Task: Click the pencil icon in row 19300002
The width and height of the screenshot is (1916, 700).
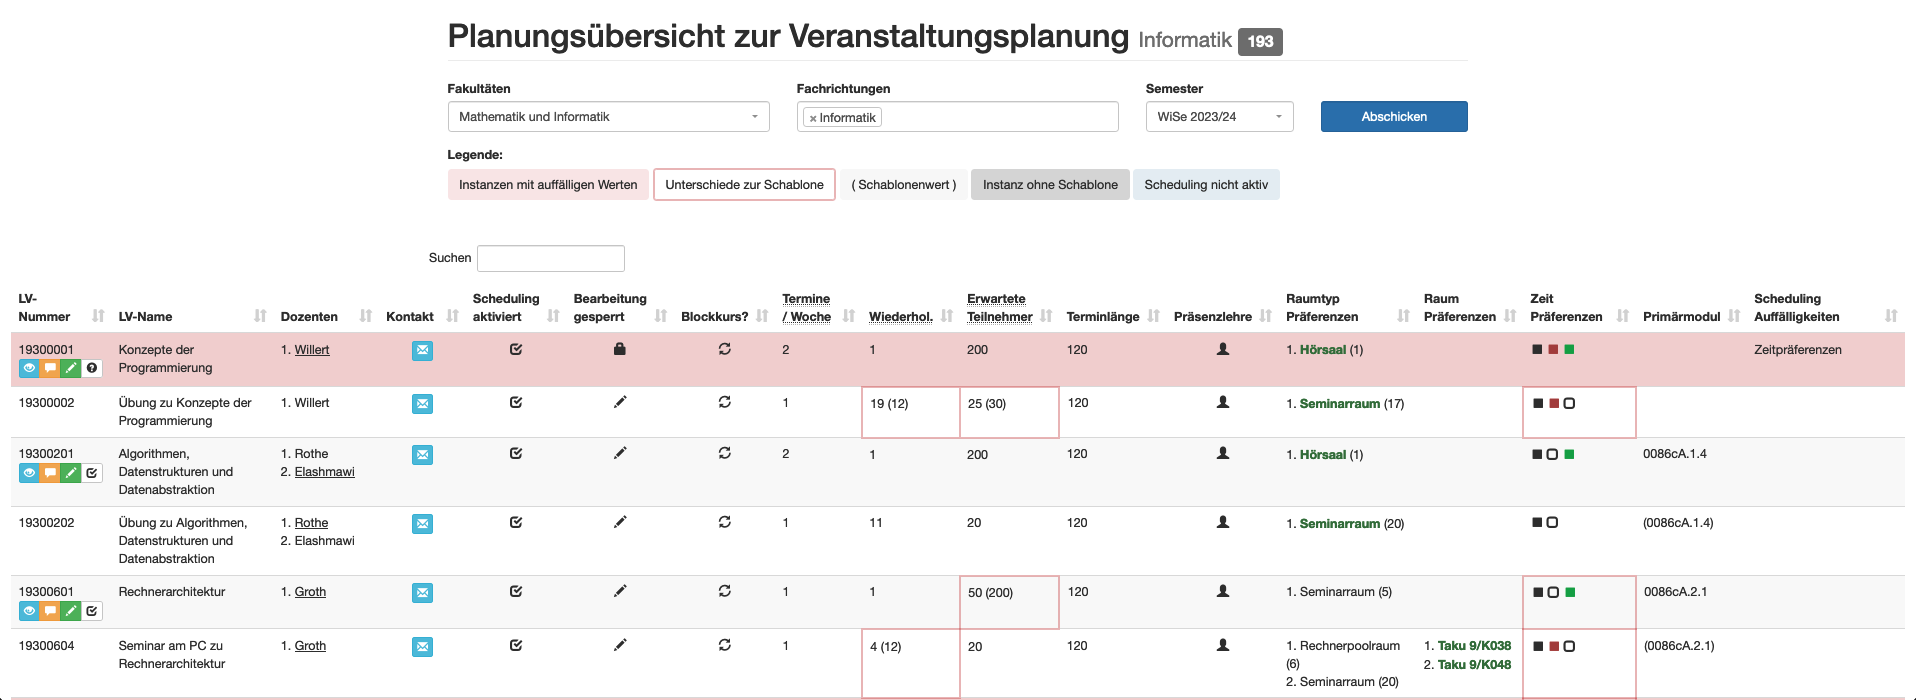Action: tap(620, 402)
